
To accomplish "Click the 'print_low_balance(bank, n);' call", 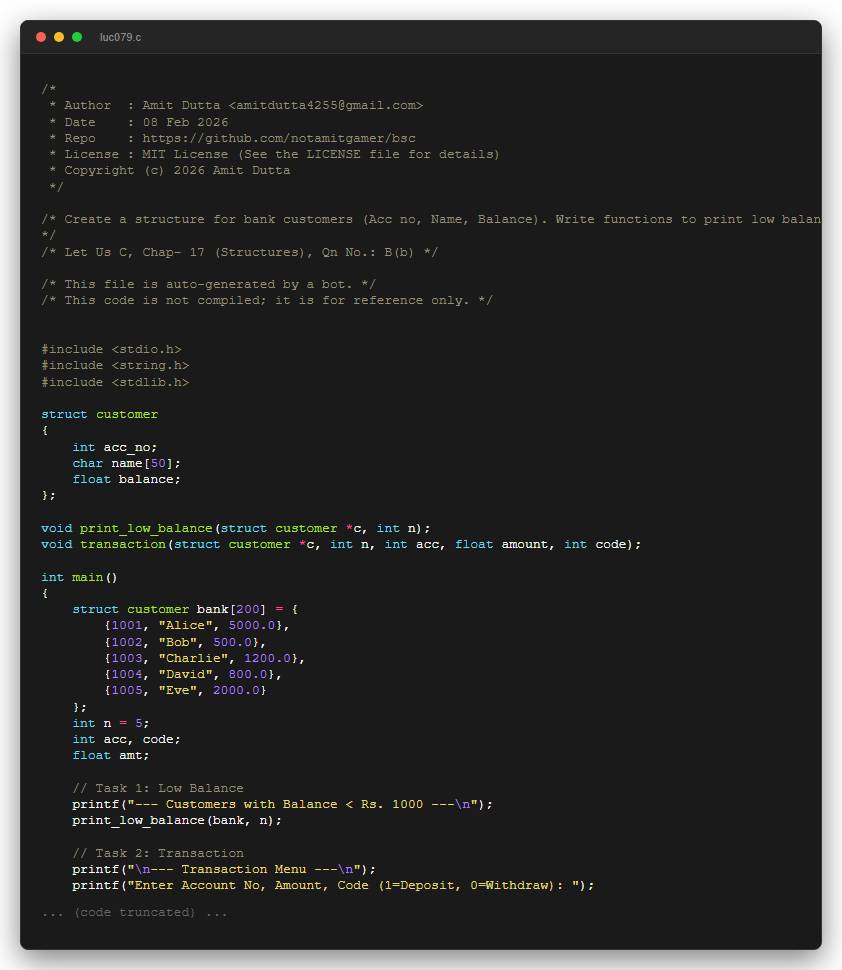I will pos(177,820).
